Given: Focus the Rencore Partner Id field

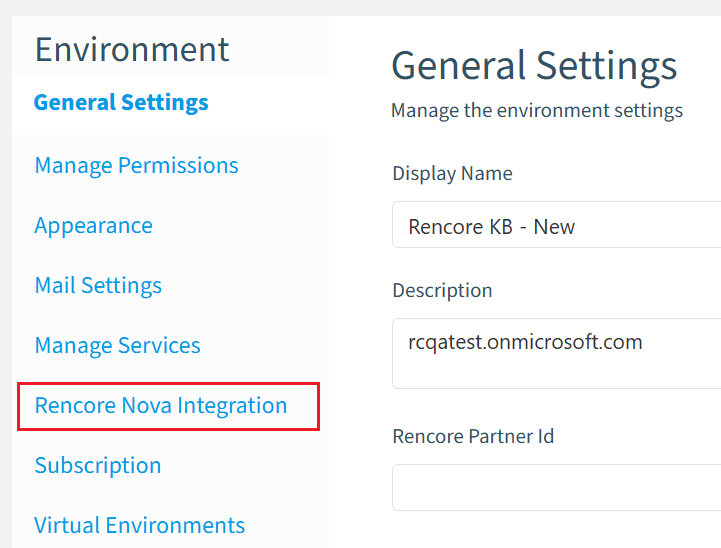Looking at the screenshot, I should [x=556, y=487].
